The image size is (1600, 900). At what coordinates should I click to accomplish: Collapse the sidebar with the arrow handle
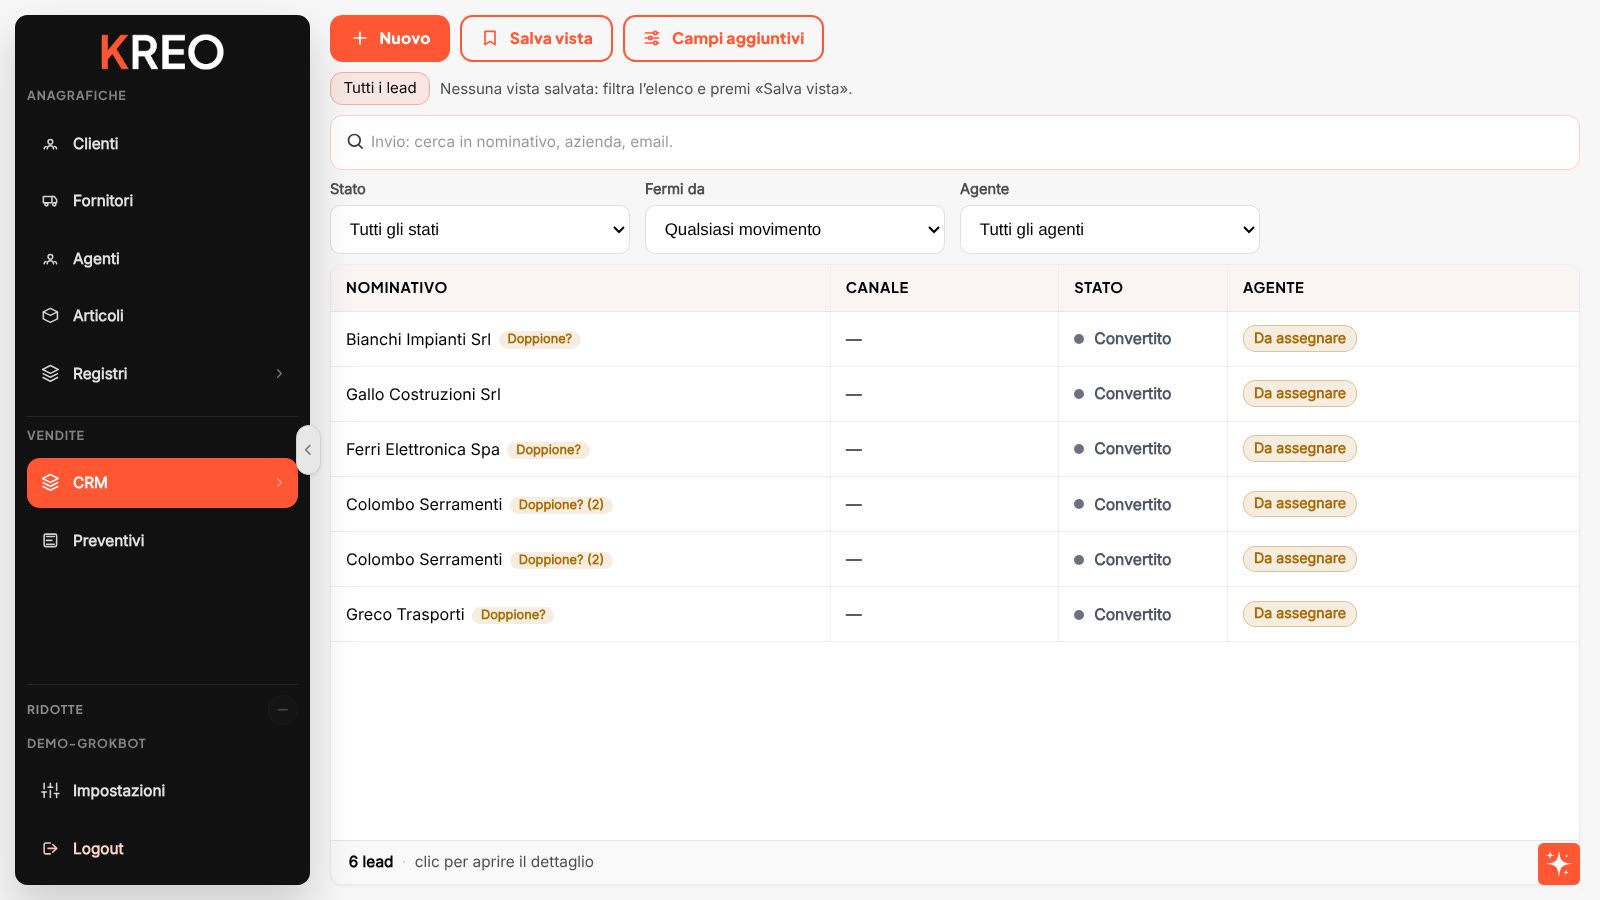tap(308, 450)
